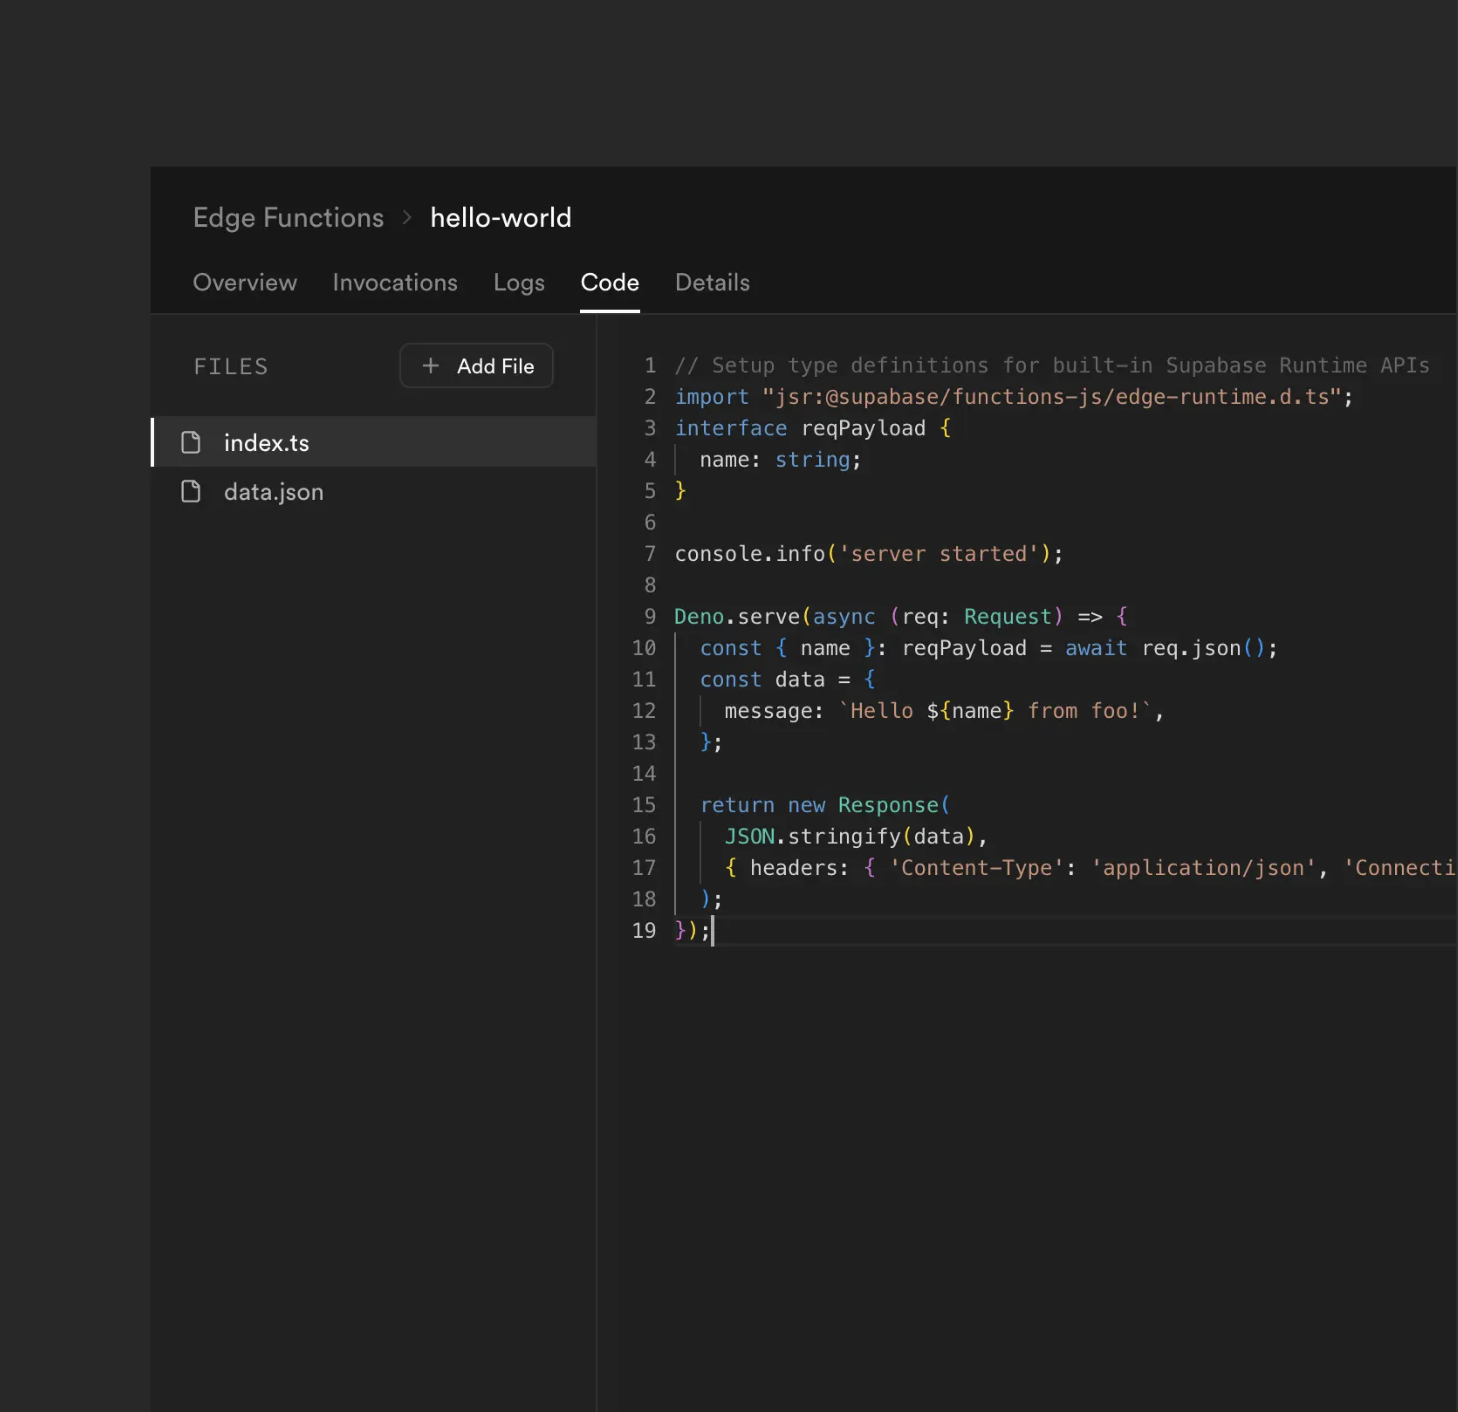Click the ');' on line 18
Viewport: 1458px width, 1412px height.
click(x=711, y=899)
